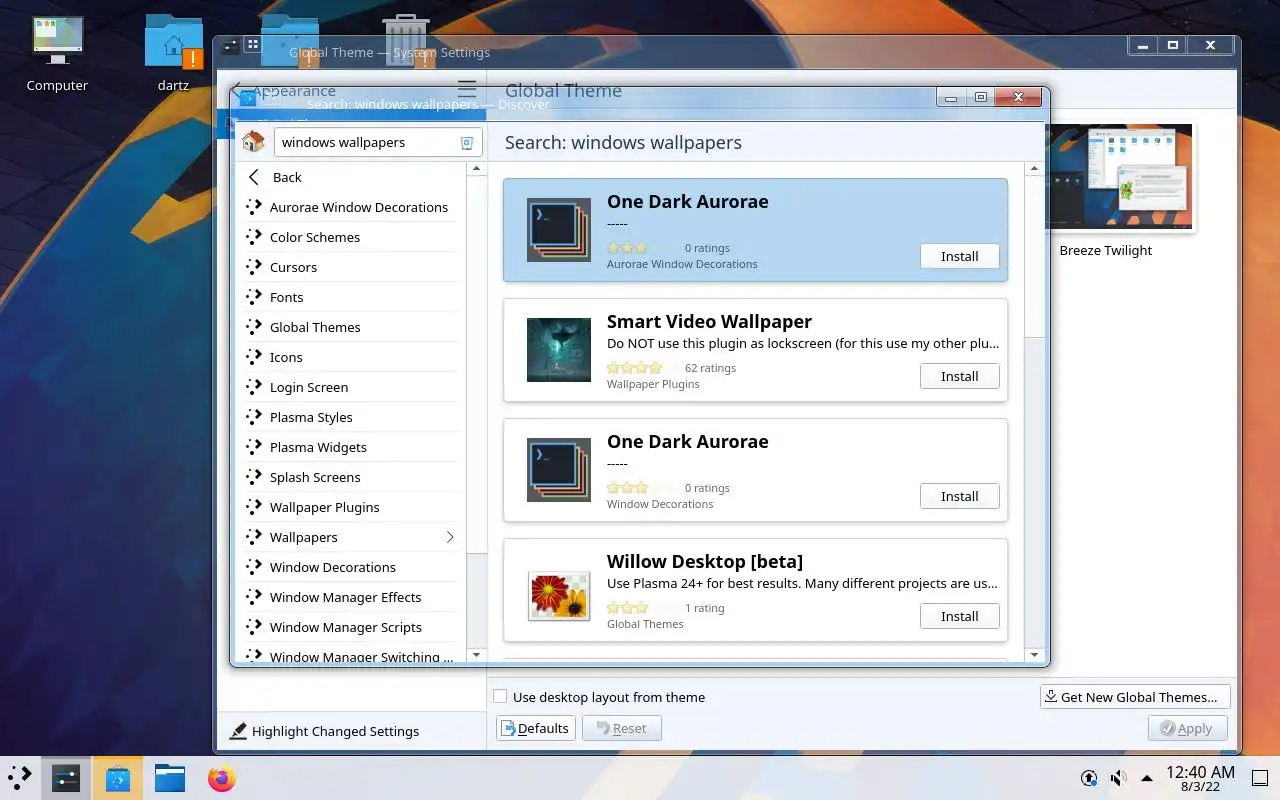Install the first One Dark Aurorae

point(959,256)
